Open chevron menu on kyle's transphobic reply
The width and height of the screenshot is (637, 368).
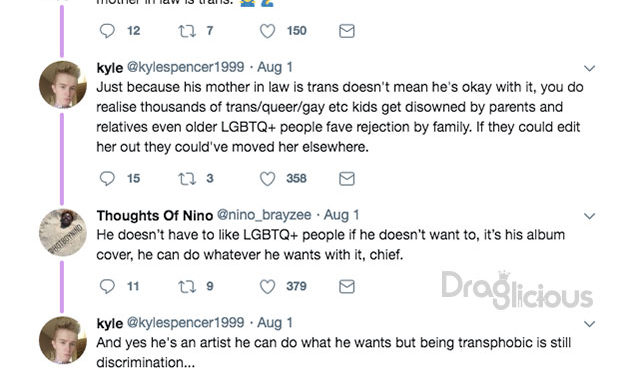click(589, 324)
